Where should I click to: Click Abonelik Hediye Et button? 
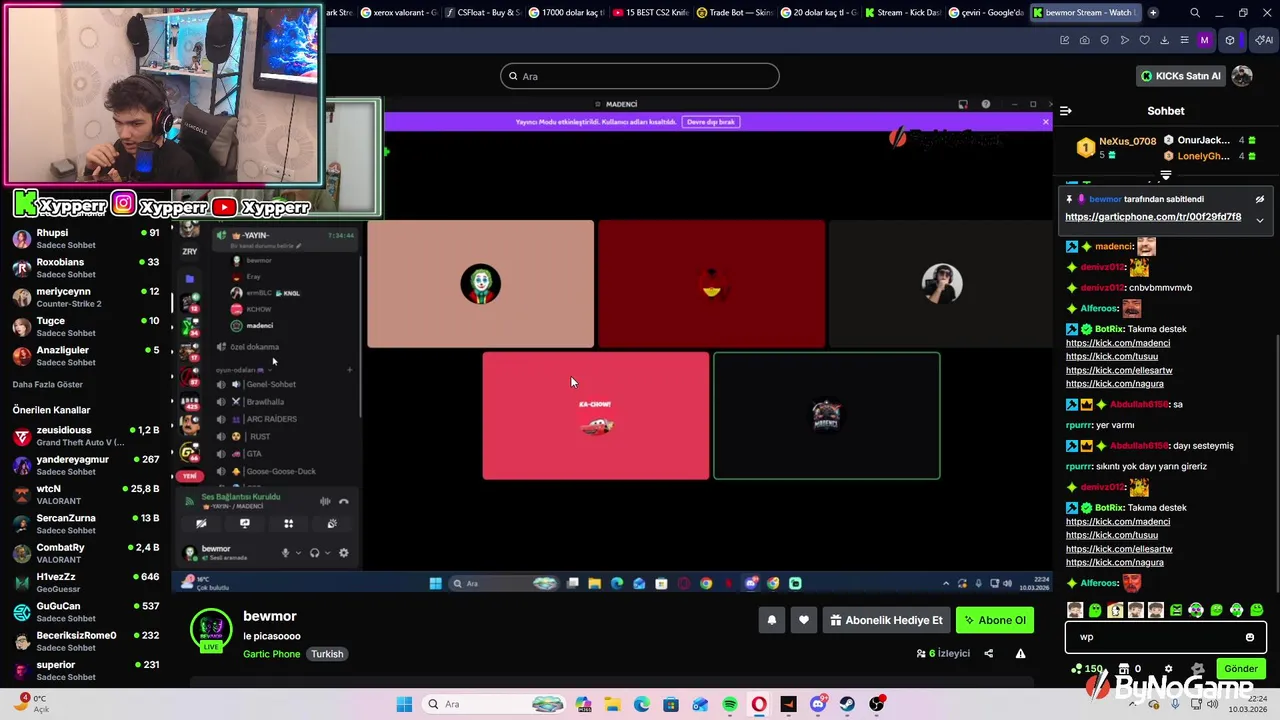[x=886, y=620]
